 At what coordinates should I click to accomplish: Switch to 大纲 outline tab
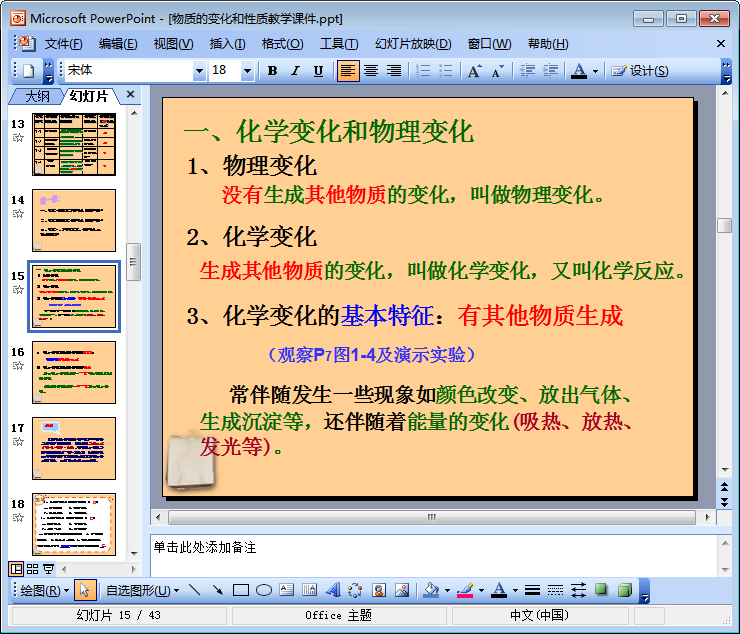point(37,96)
